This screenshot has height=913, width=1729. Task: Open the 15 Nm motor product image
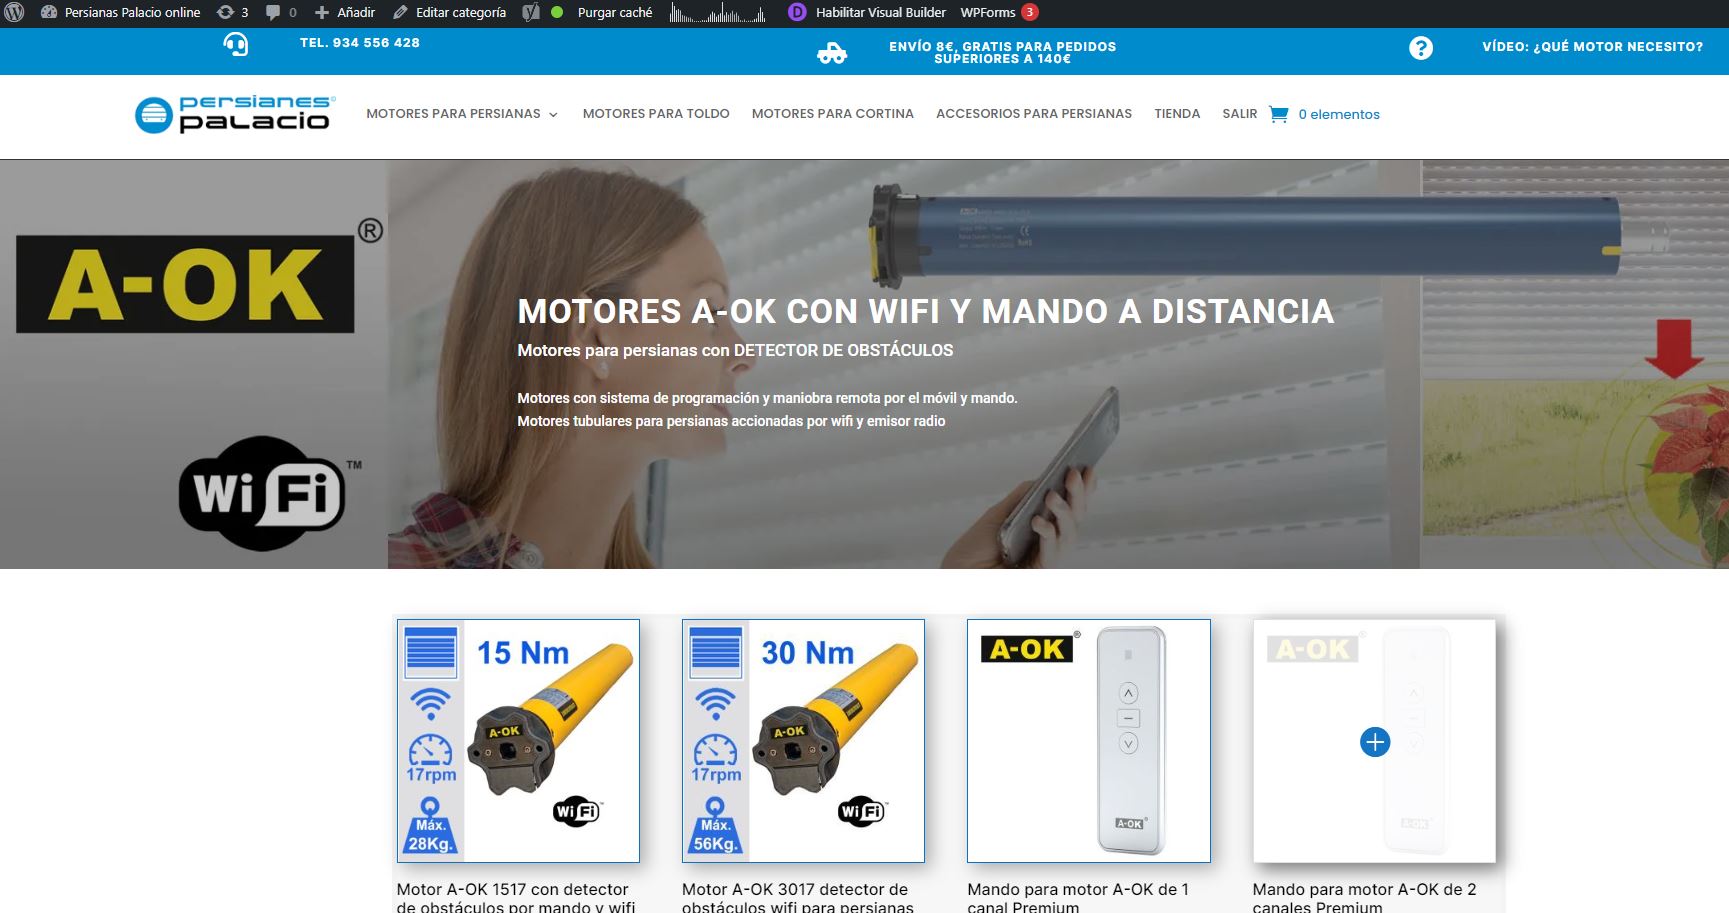click(x=518, y=741)
